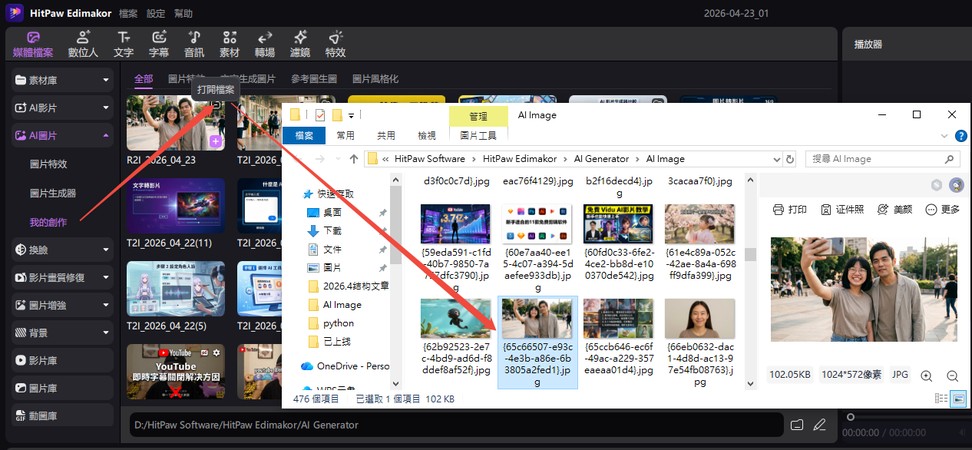Select 下載 in quick access
The height and width of the screenshot is (450, 972).
click(332, 231)
